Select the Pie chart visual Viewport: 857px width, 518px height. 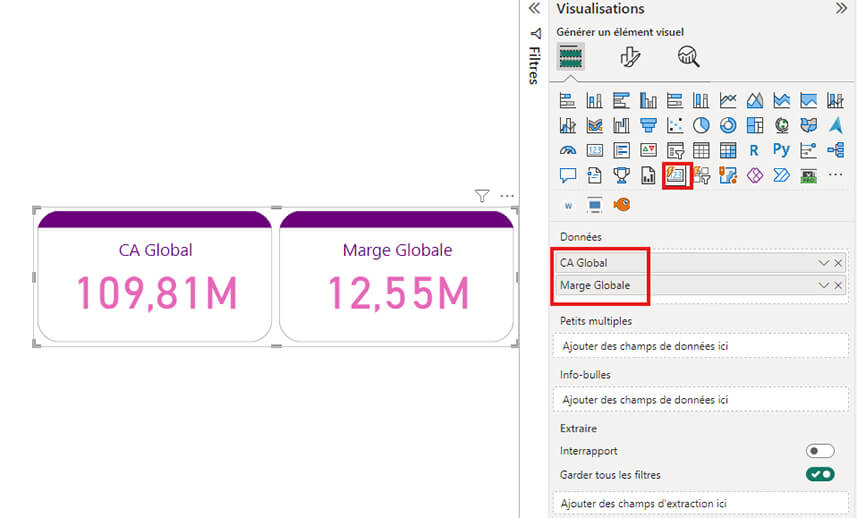pos(701,126)
